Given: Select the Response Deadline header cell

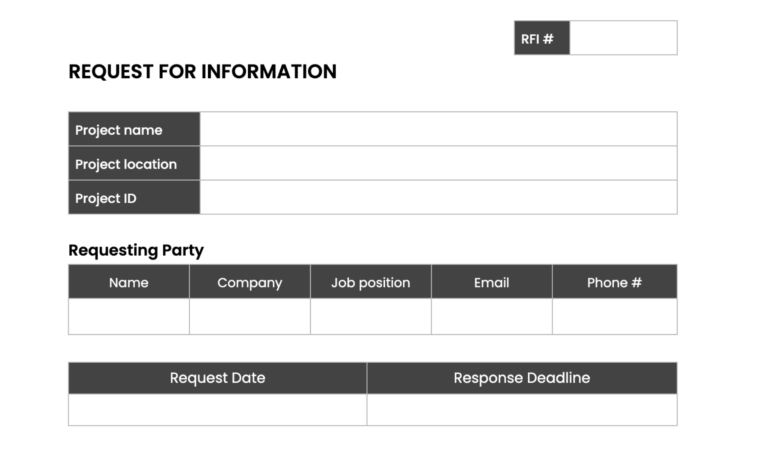Looking at the screenshot, I should (522, 378).
